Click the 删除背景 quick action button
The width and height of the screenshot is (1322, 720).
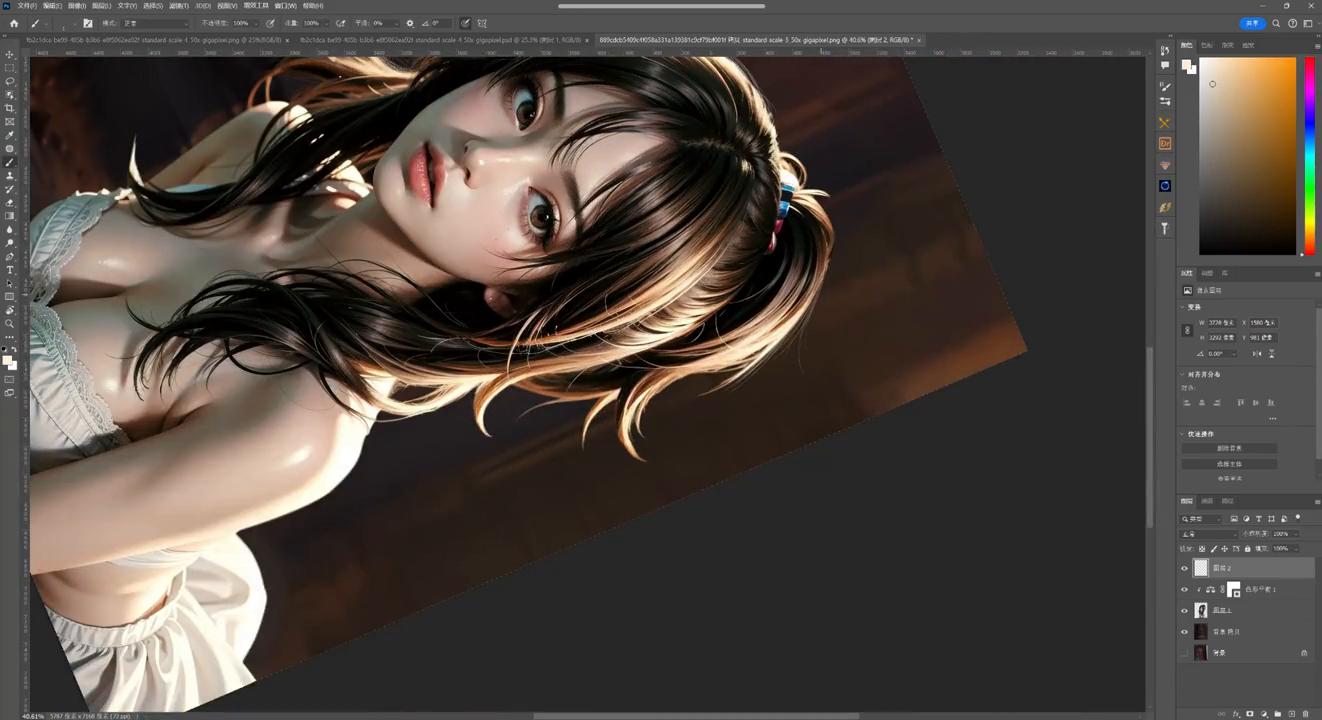click(1229, 448)
